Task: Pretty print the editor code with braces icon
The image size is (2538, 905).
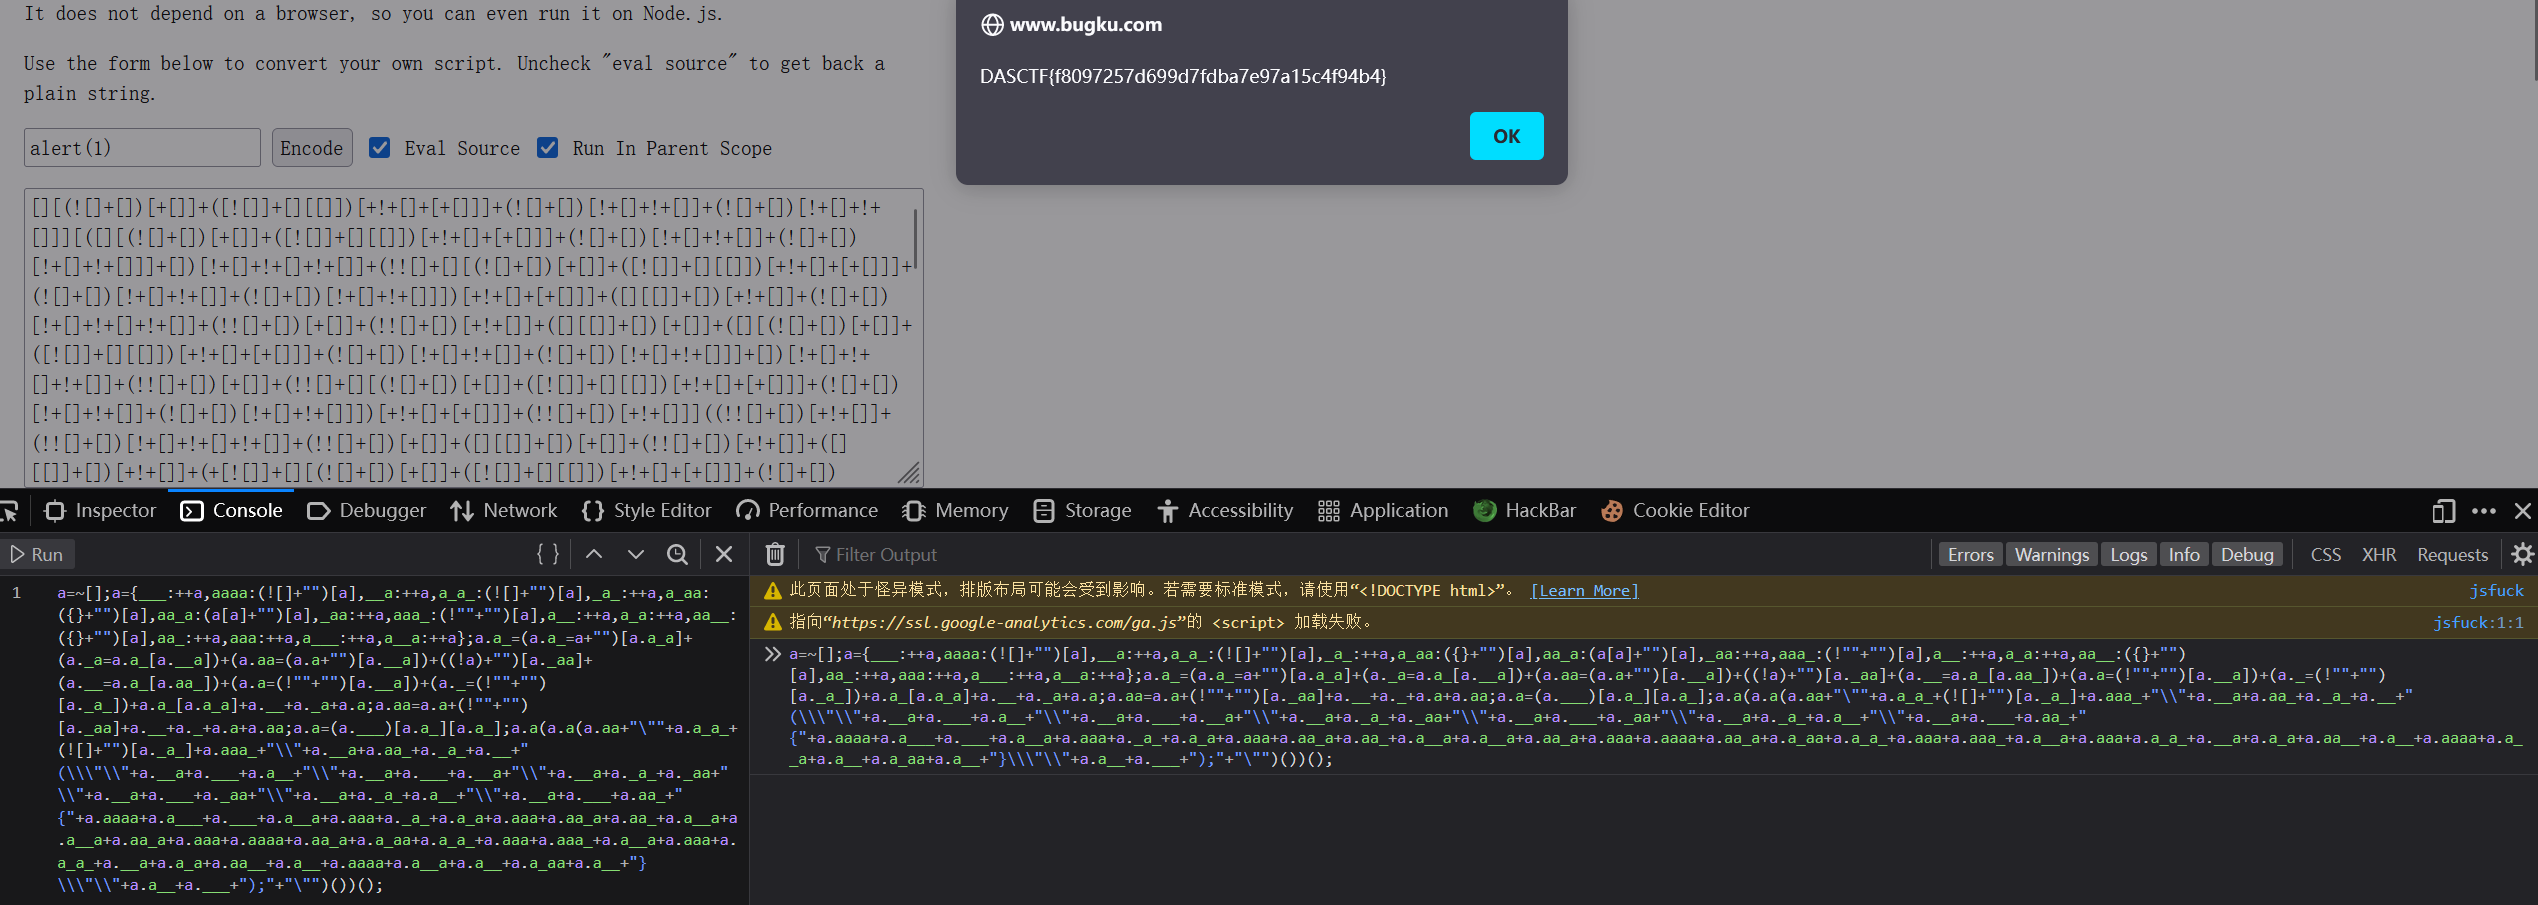Action: 547,554
